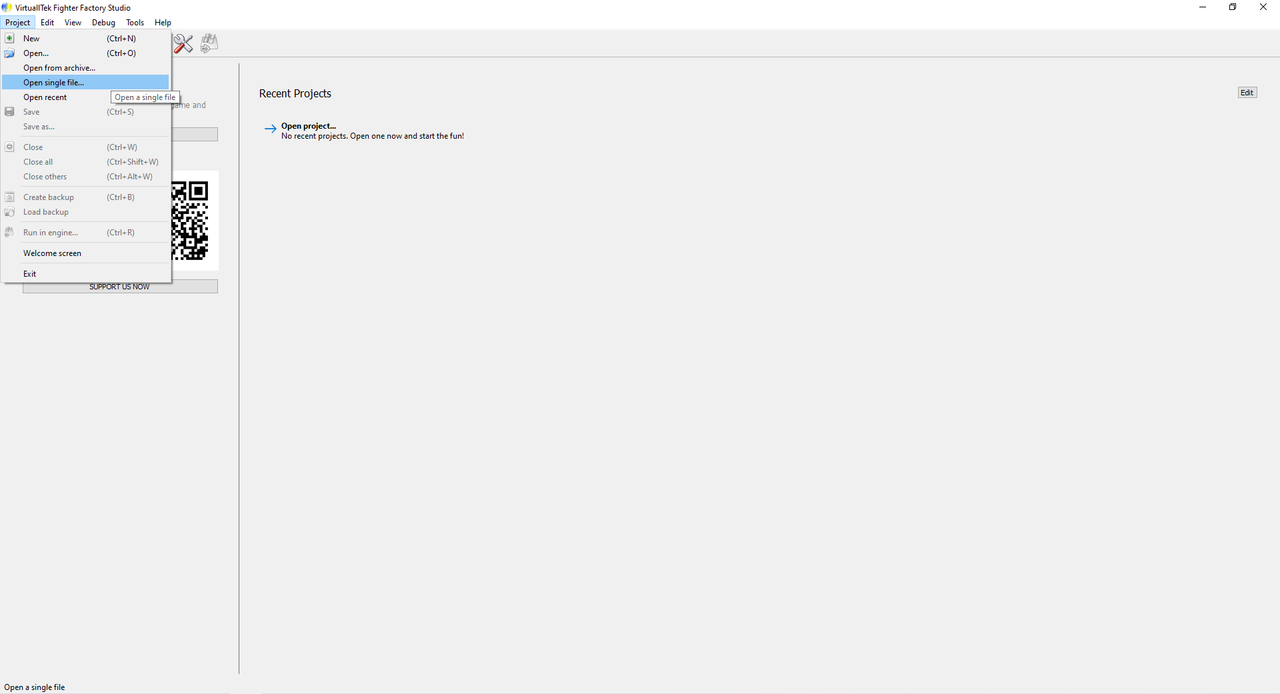This screenshot has width=1280, height=694.
Task: Click the SUPPORT US NOW button
Action: click(120, 287)
